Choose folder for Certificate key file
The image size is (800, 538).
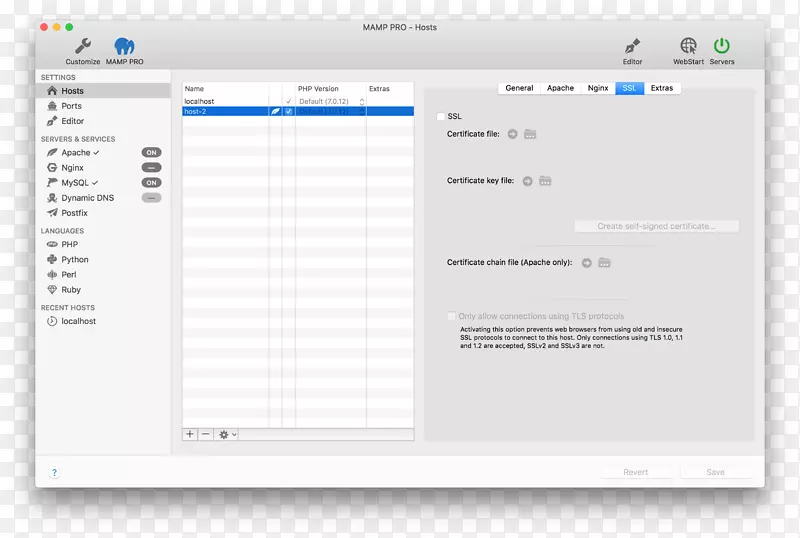click(x=545, y=181)
